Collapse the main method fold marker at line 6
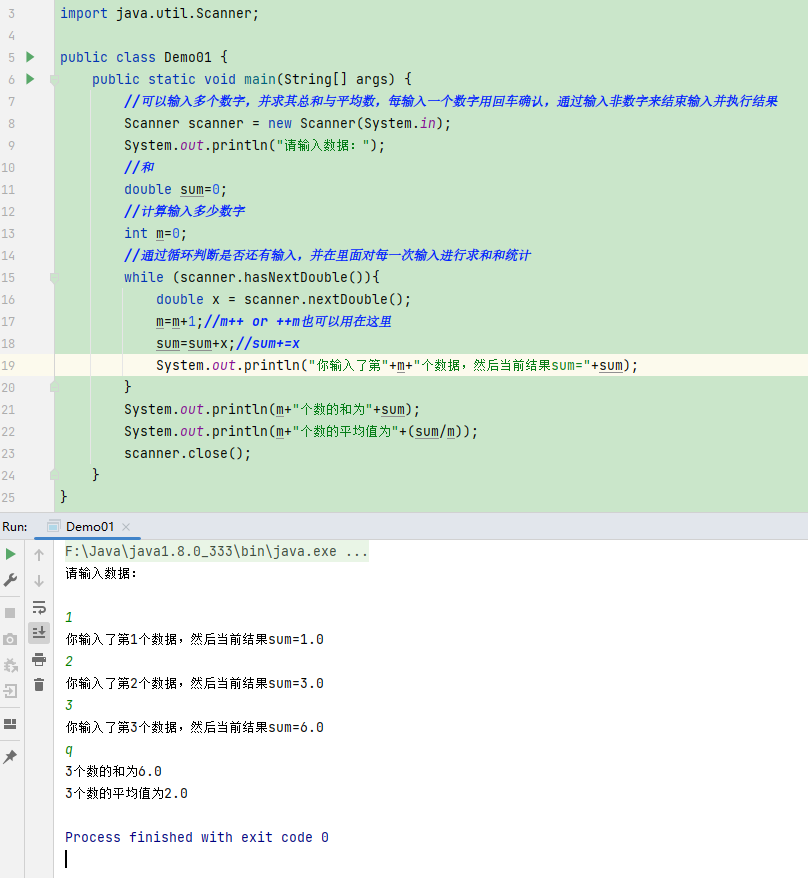Image resolution: width=808 pixels, height=878 pixels. point(54,80)
